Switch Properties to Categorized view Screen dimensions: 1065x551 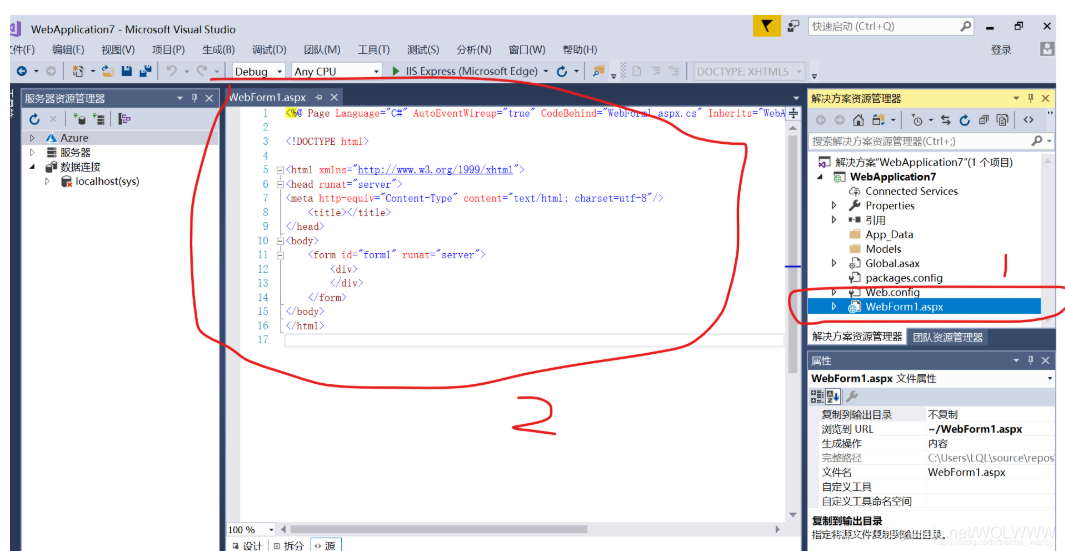(x=817, y=396)
